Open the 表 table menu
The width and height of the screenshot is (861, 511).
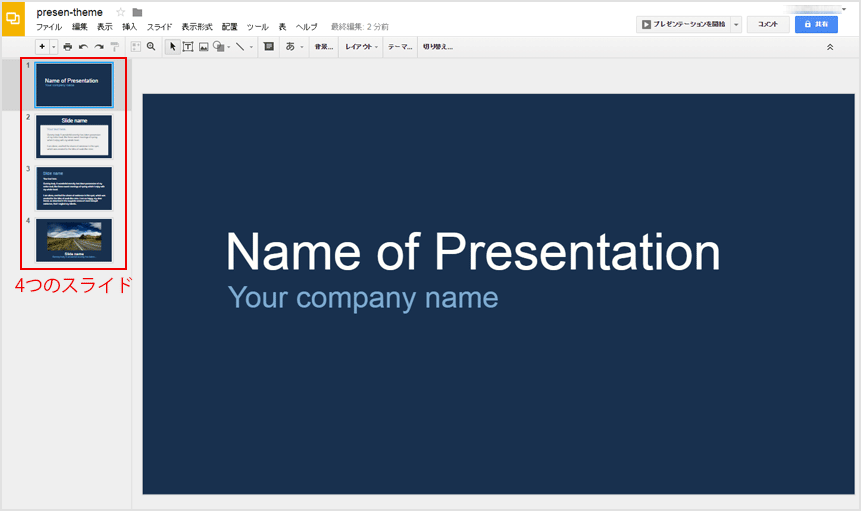282,26
